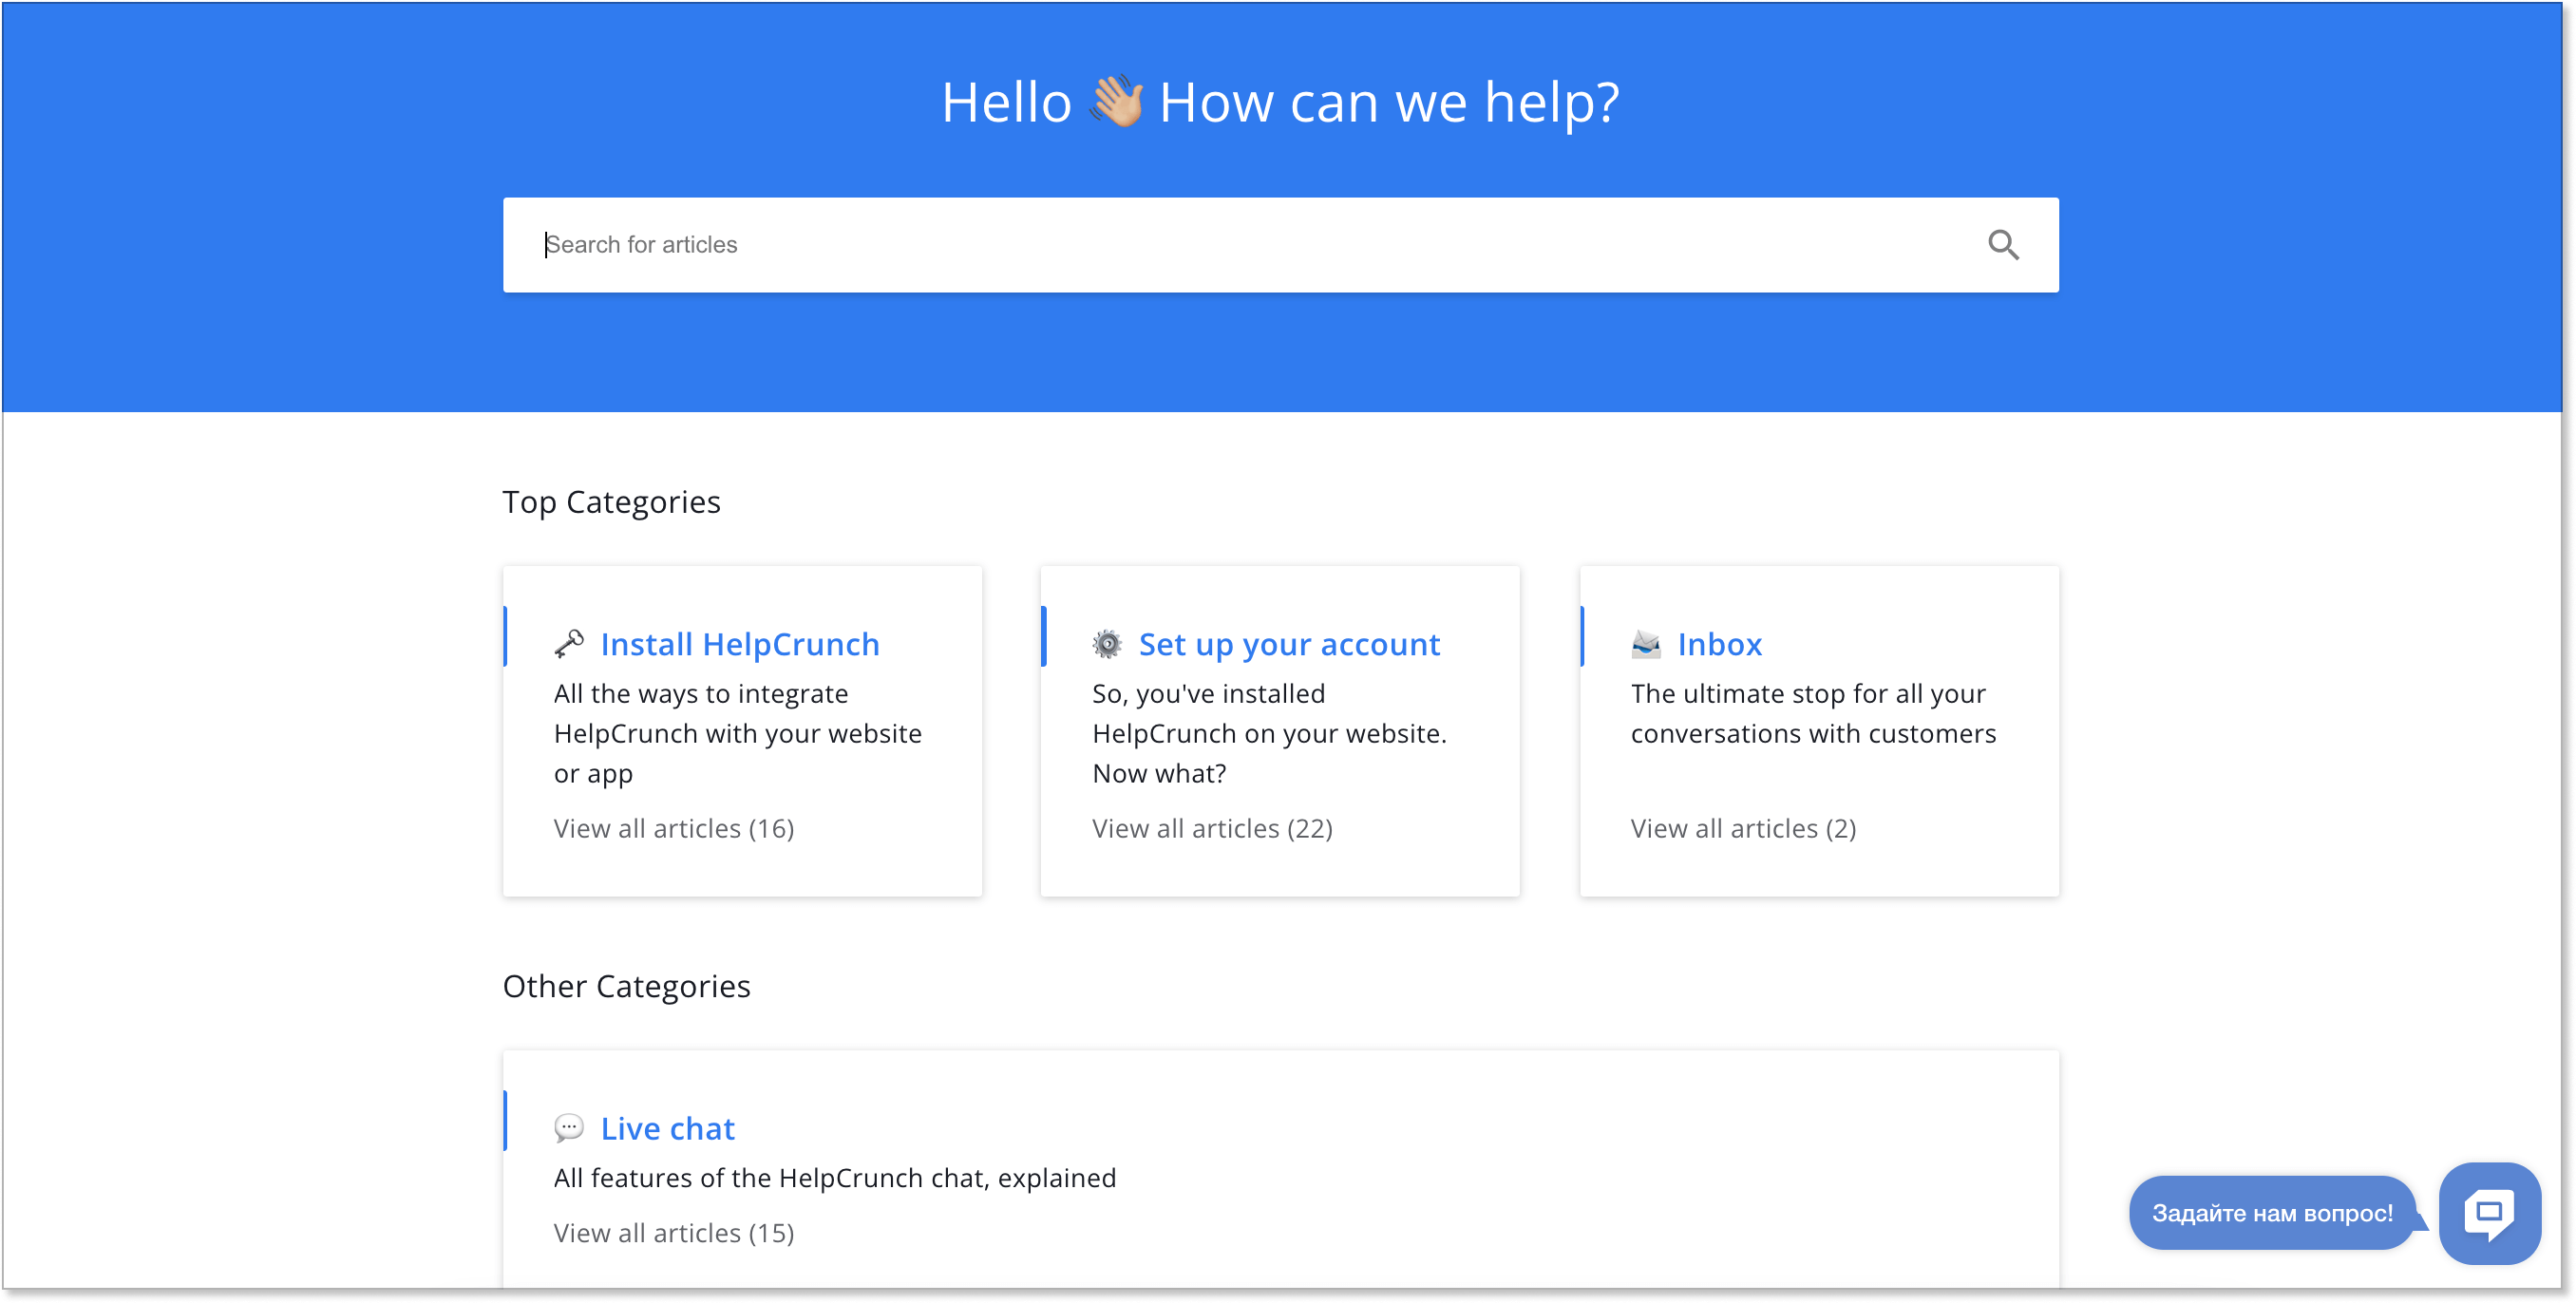Click the 'Top Categories' heading
This screenshot has height=1303, width=2576.
pyautogui.click(x=611, y=502)
